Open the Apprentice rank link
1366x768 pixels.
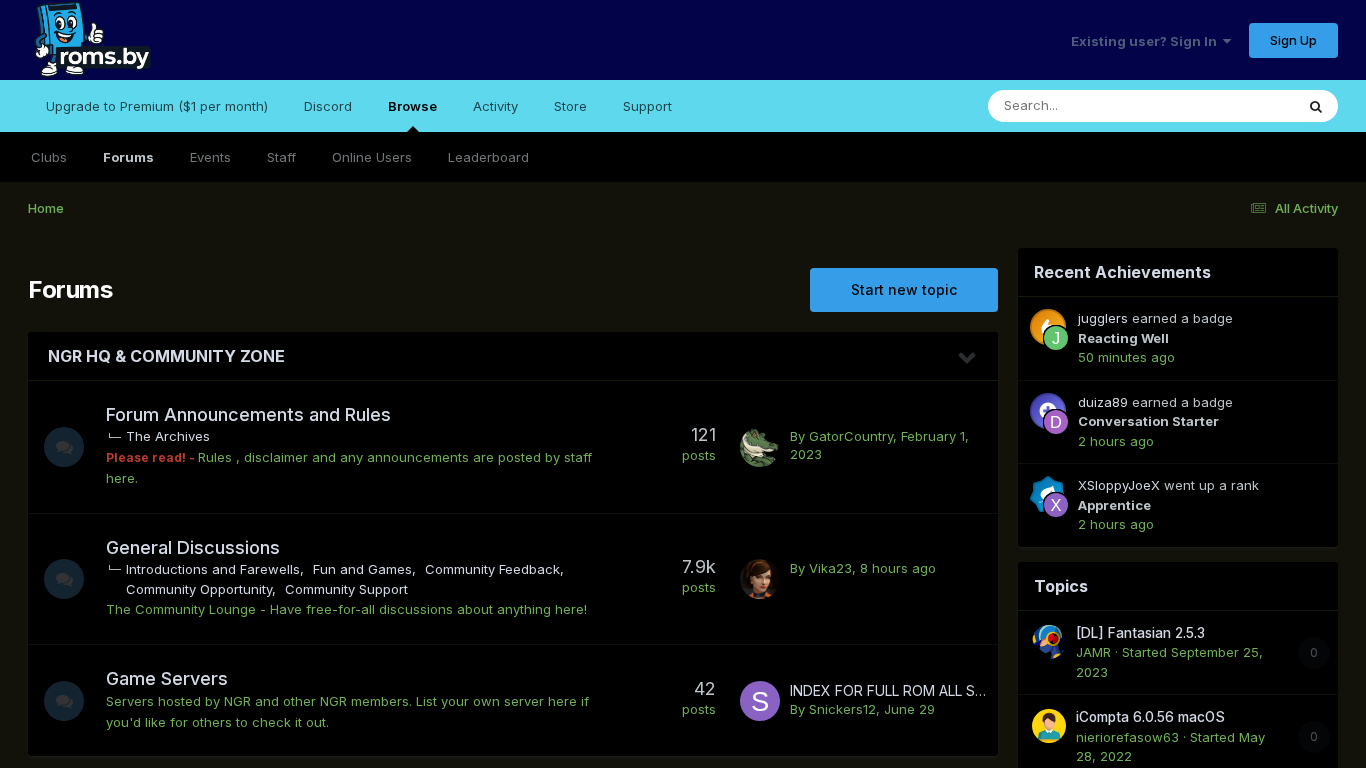click(1114, 505)
